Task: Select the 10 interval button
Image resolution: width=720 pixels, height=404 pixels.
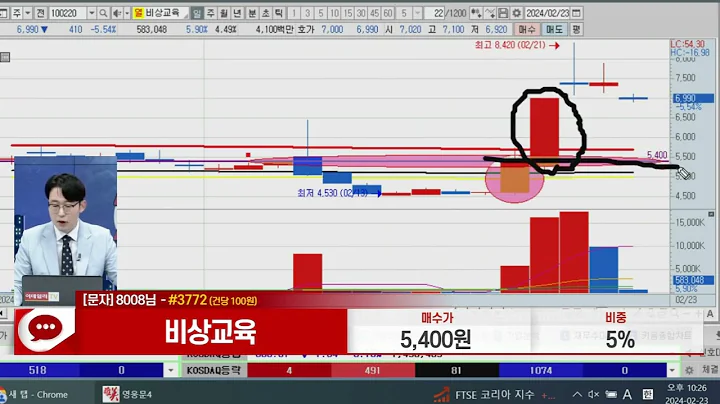Action: (x=335, y=13)
